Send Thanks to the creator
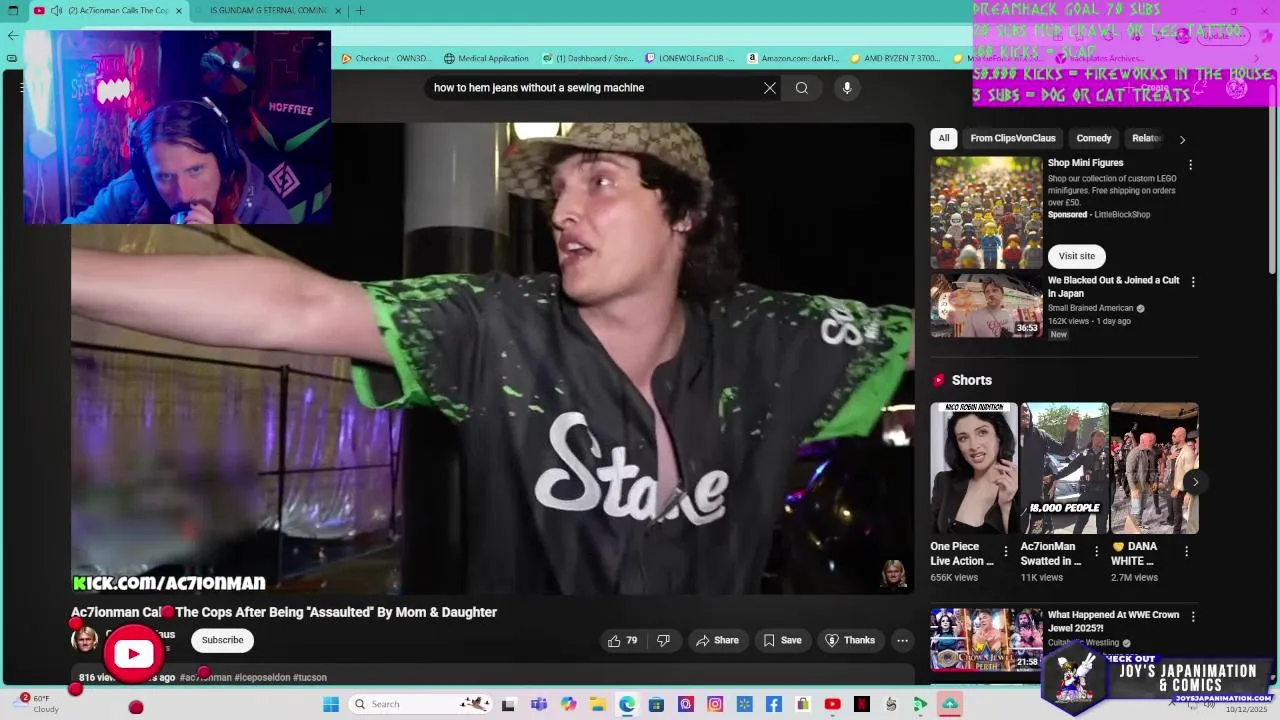The height and width of the screenshot is (720, 1280). click(850, 640)
